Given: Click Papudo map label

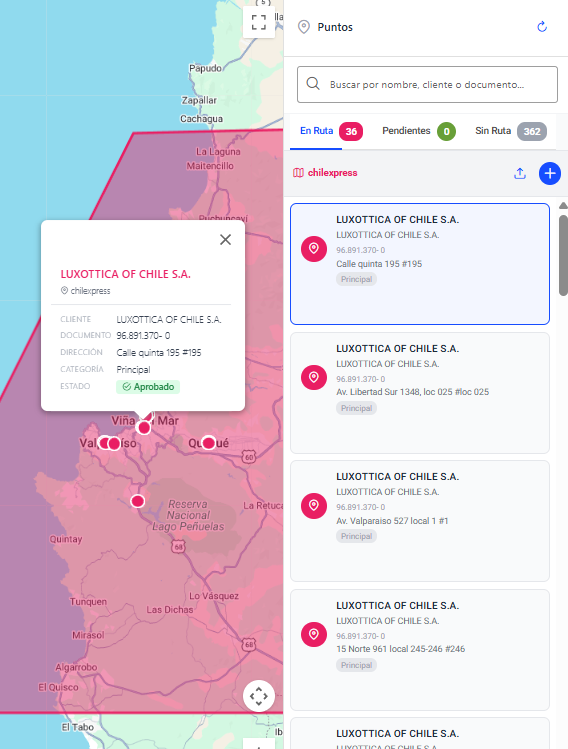Looking at the screenshot, I should tap(205, 68).
